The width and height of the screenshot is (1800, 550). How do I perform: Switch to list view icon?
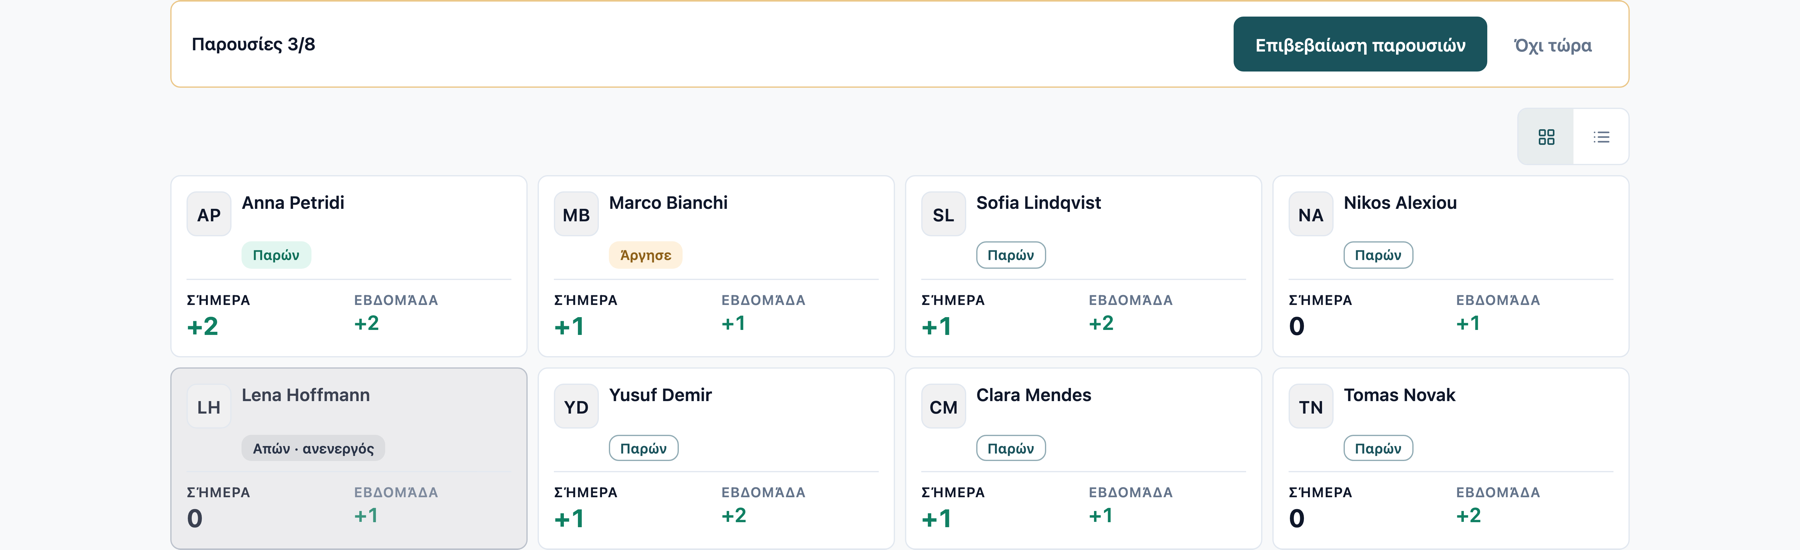point(1601,137)
